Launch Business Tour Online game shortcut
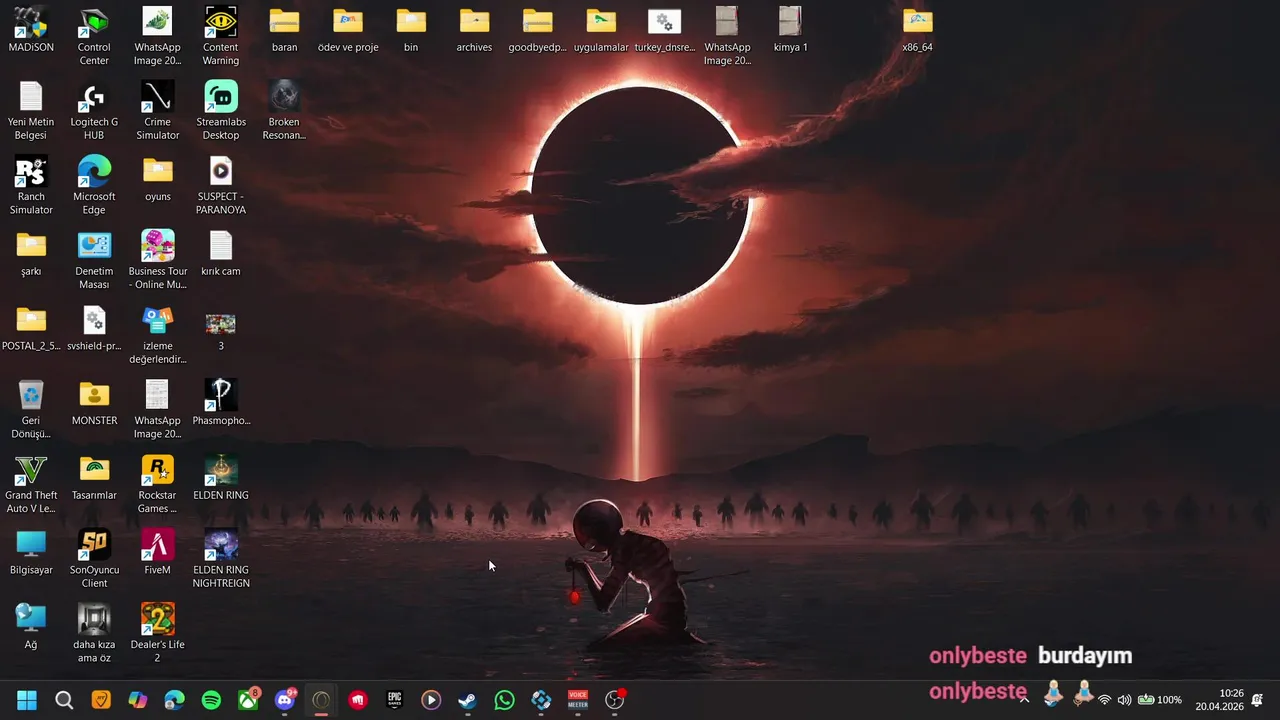 pos(157,262)
